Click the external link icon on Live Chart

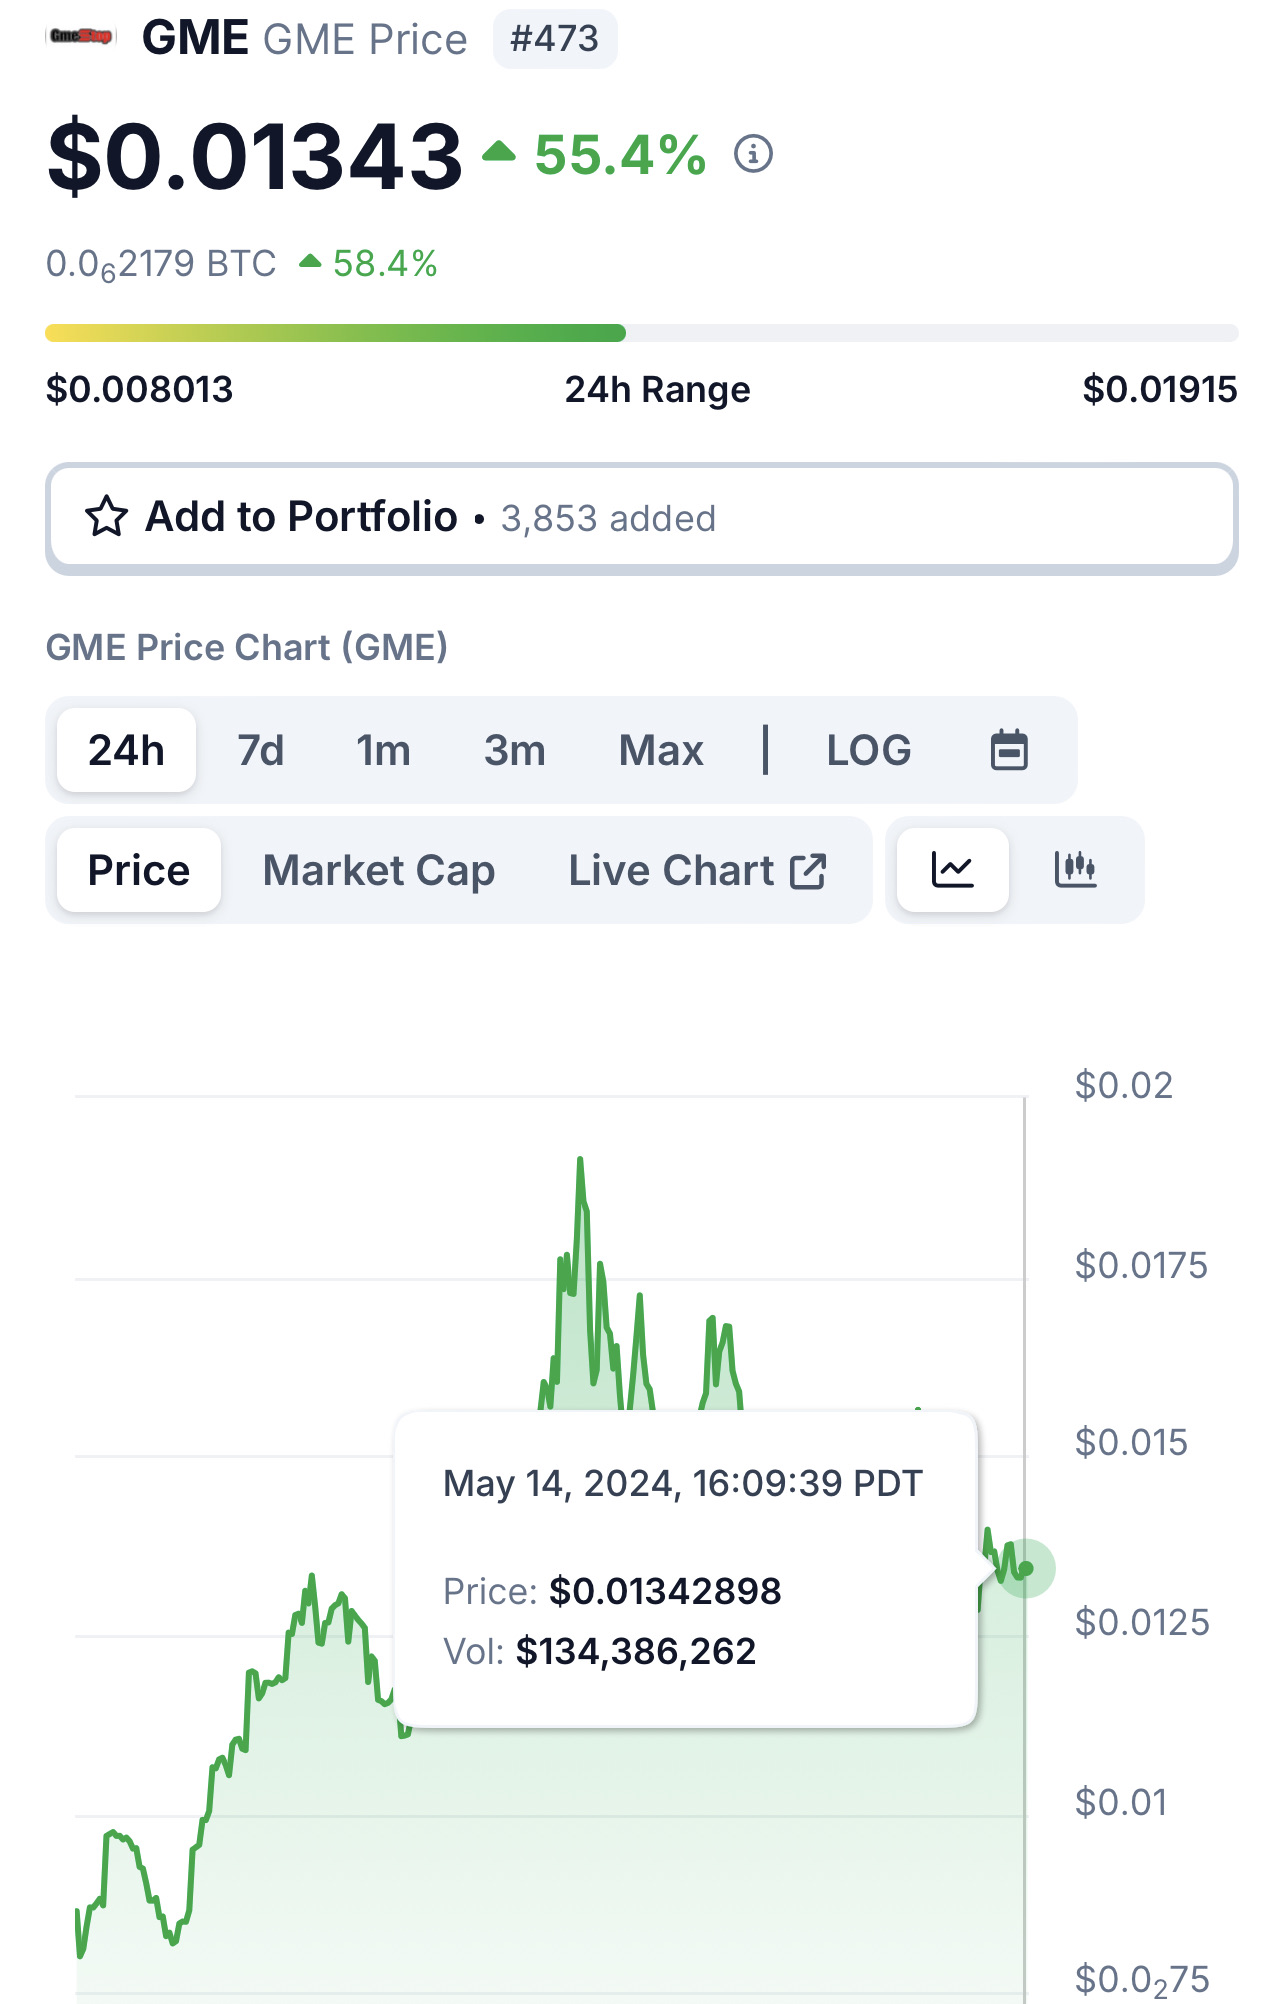point(808,871)
